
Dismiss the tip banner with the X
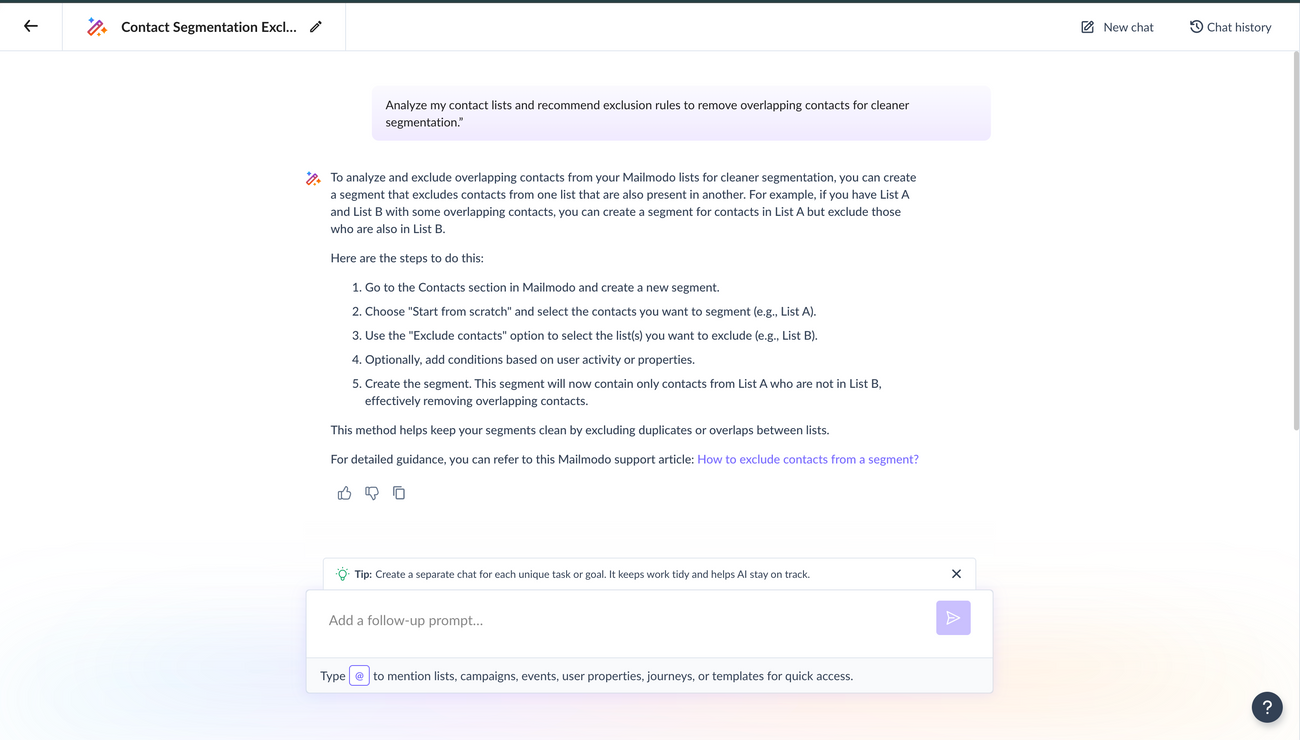[956, 573]
